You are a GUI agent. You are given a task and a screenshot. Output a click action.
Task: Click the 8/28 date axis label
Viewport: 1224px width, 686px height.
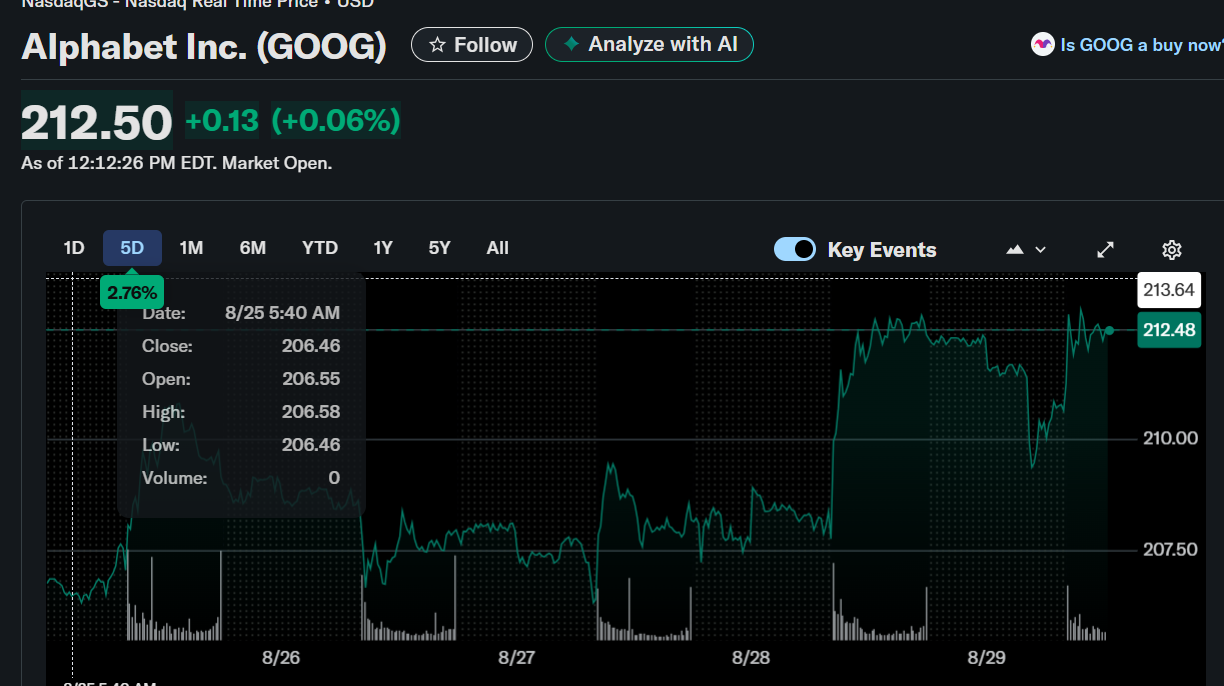[751, 658]
